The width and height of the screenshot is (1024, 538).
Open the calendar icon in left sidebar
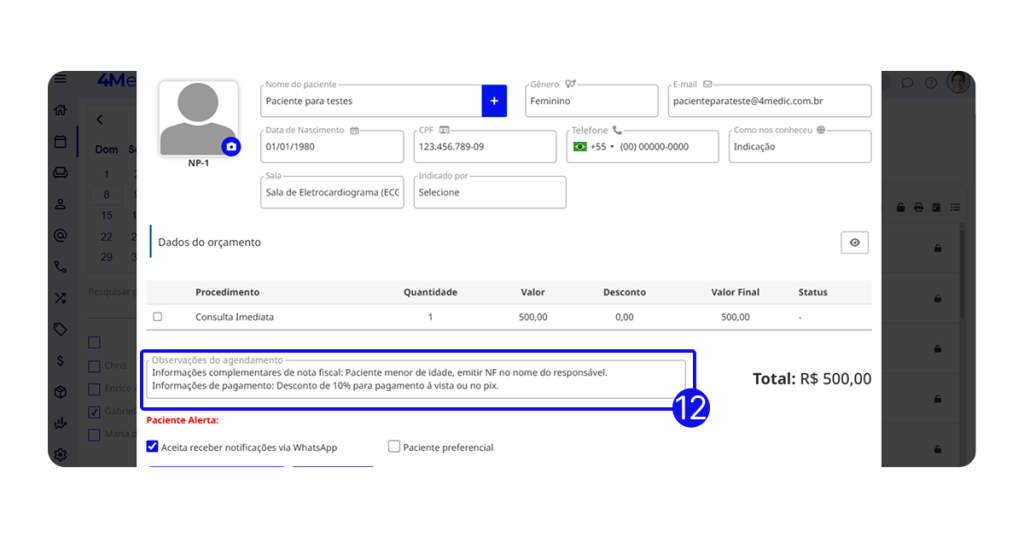coord(61,142)
